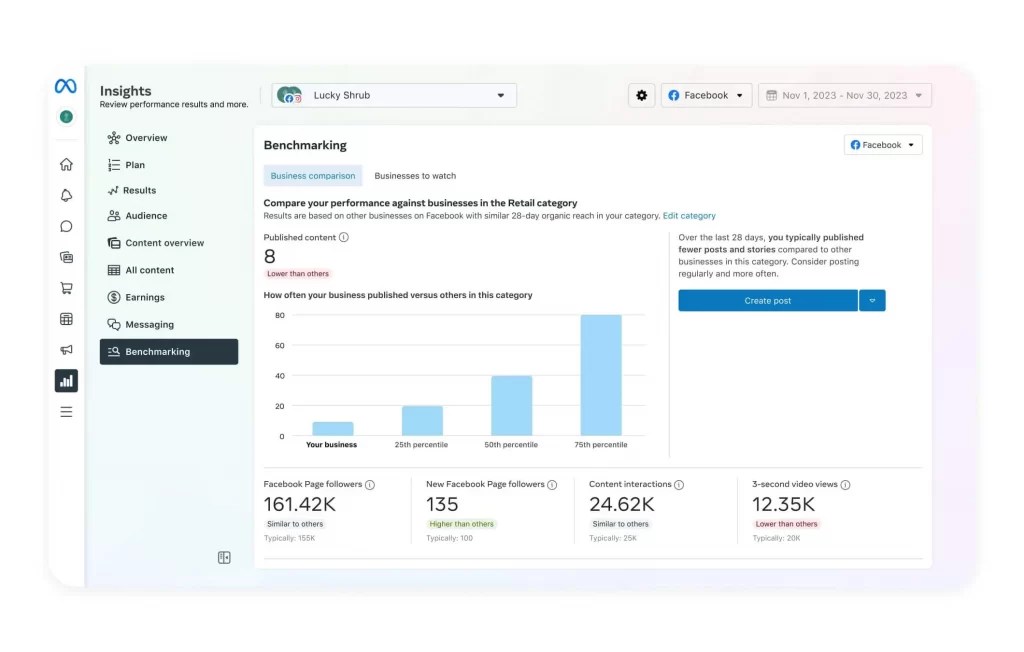Switch to the Businesses to watch tab
This screenshot has height=652, width=1024.
[x=415, y=175]
